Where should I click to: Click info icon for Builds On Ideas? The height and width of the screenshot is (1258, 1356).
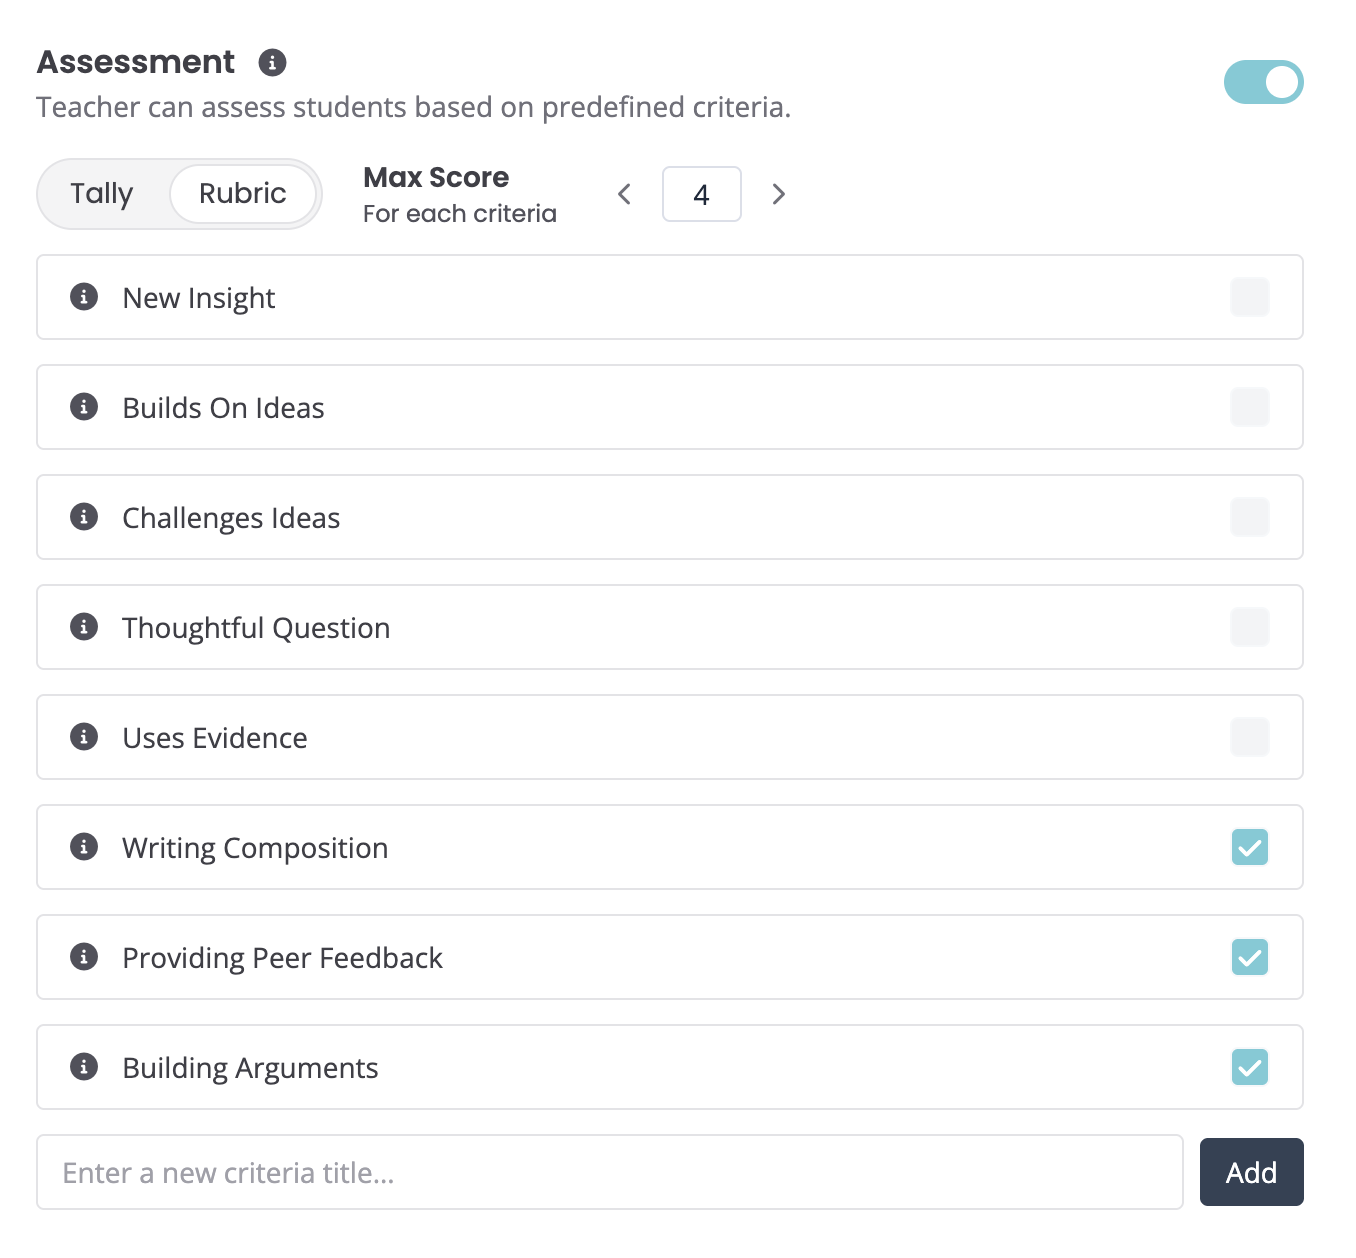84,407
